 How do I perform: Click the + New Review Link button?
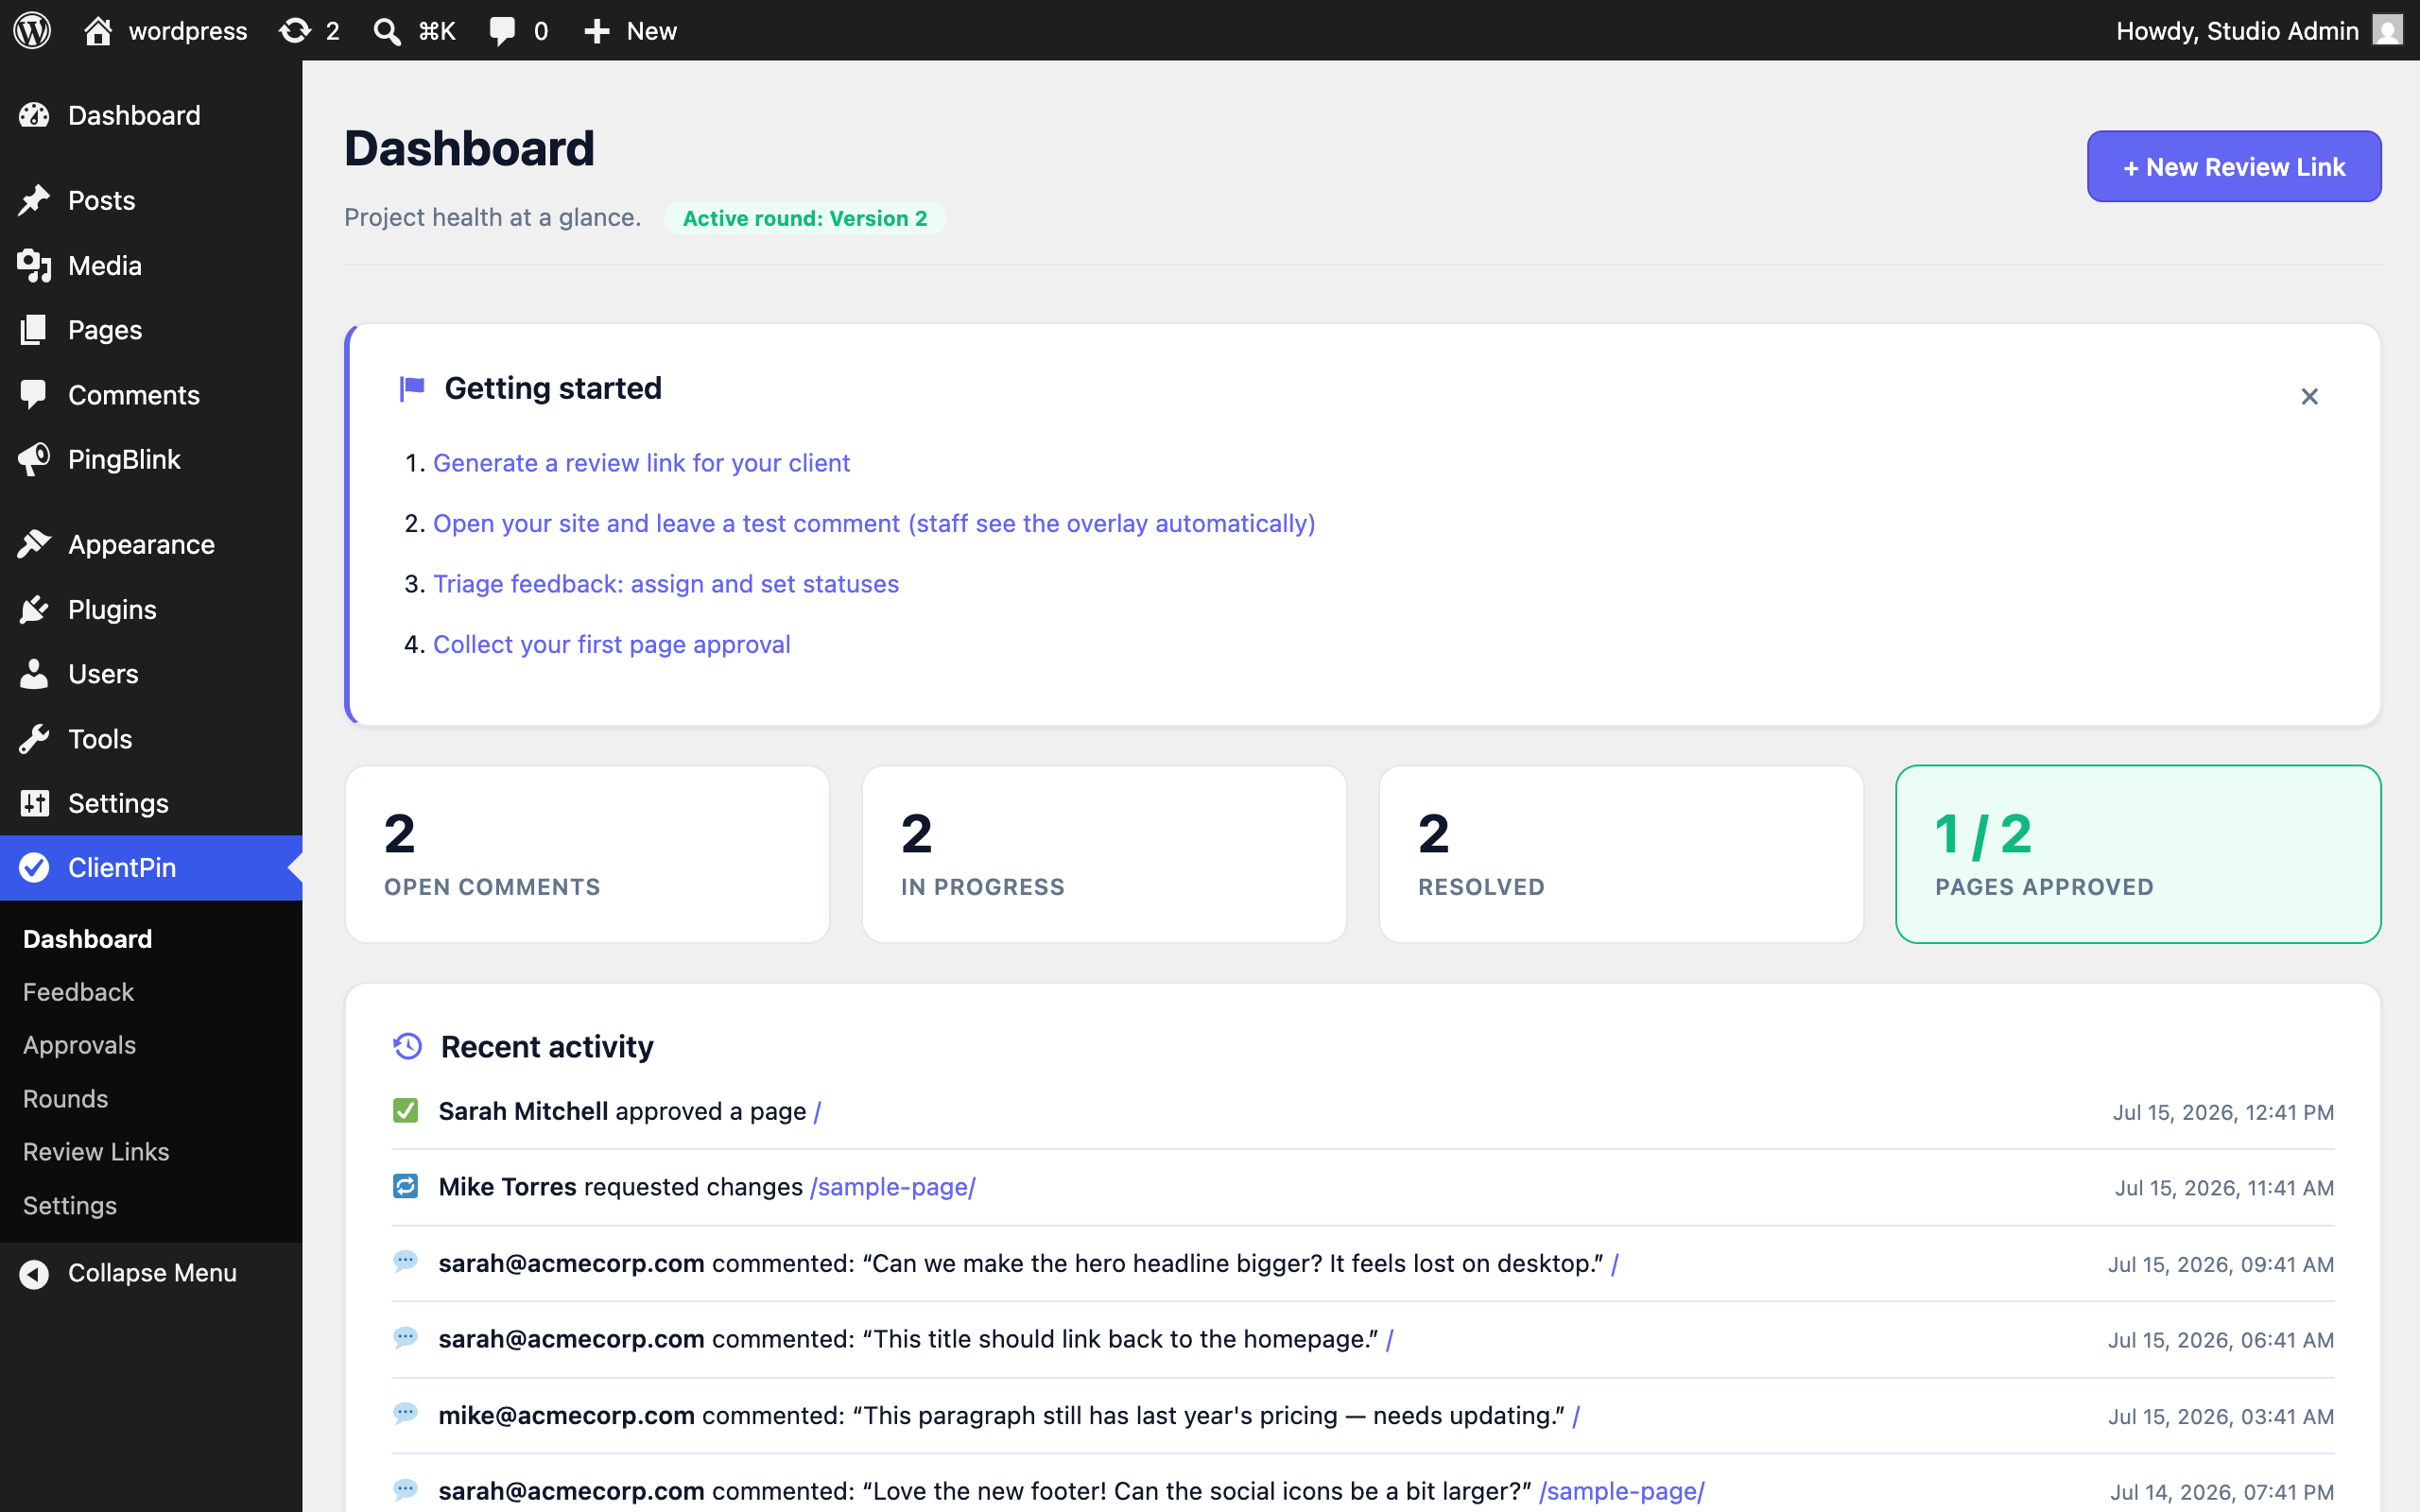click(2234, 166)
